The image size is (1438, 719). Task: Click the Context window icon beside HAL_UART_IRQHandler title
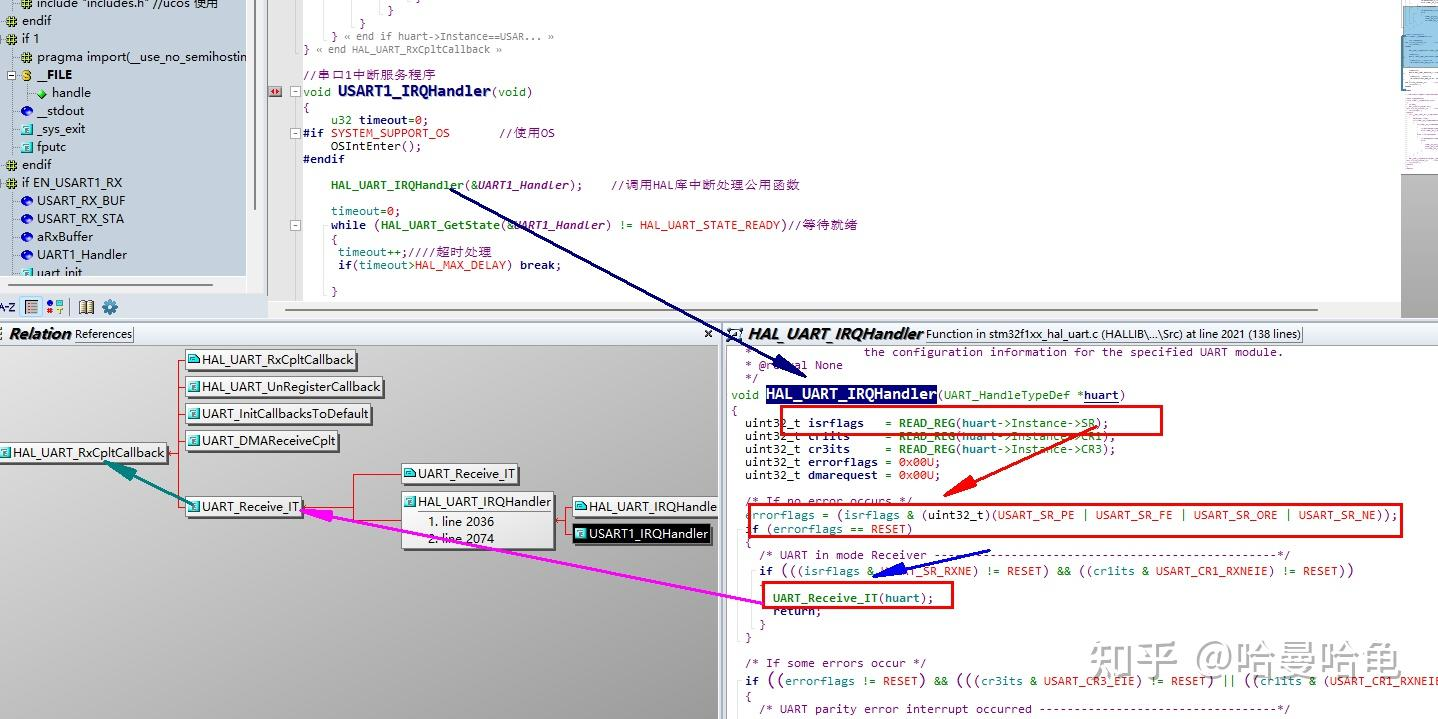pos(735,334)
